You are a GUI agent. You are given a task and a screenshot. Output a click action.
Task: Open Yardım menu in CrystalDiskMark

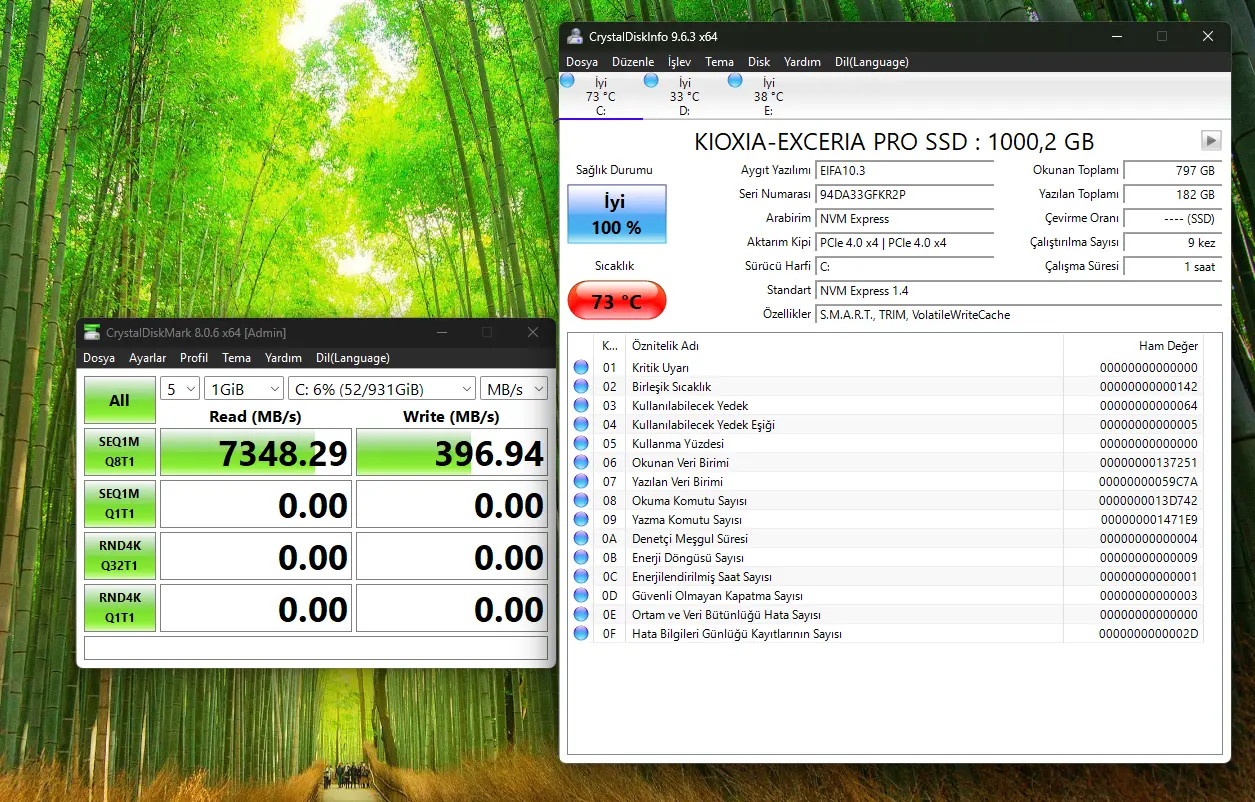283,357
